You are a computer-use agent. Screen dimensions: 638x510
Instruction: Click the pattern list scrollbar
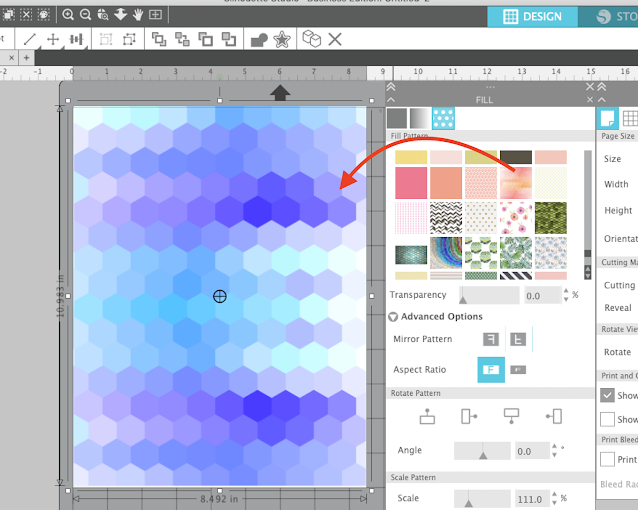coord(588,215)
